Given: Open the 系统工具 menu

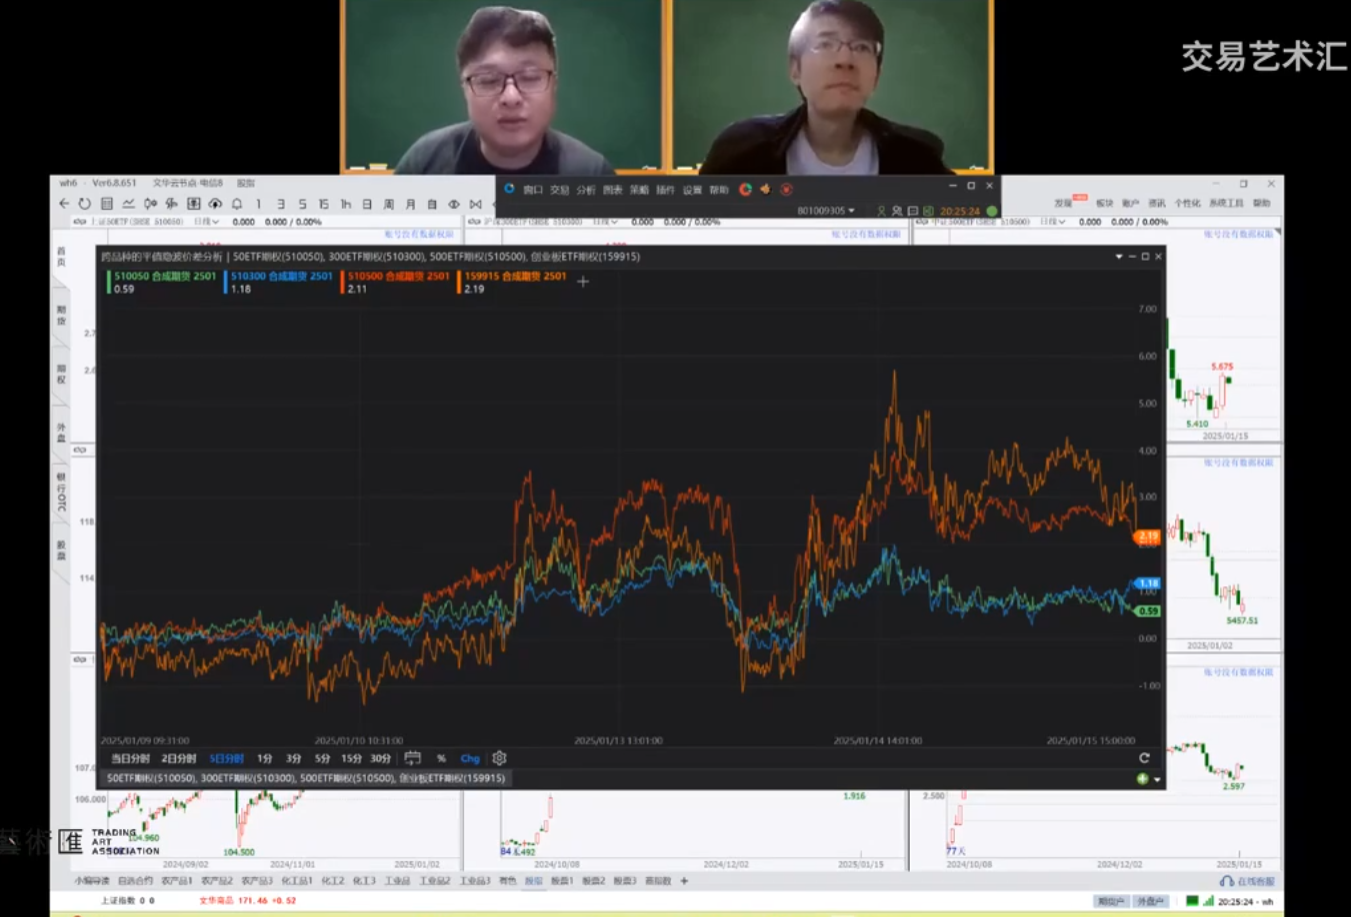Looking at the screenshot, I should tap(1225, 203).
